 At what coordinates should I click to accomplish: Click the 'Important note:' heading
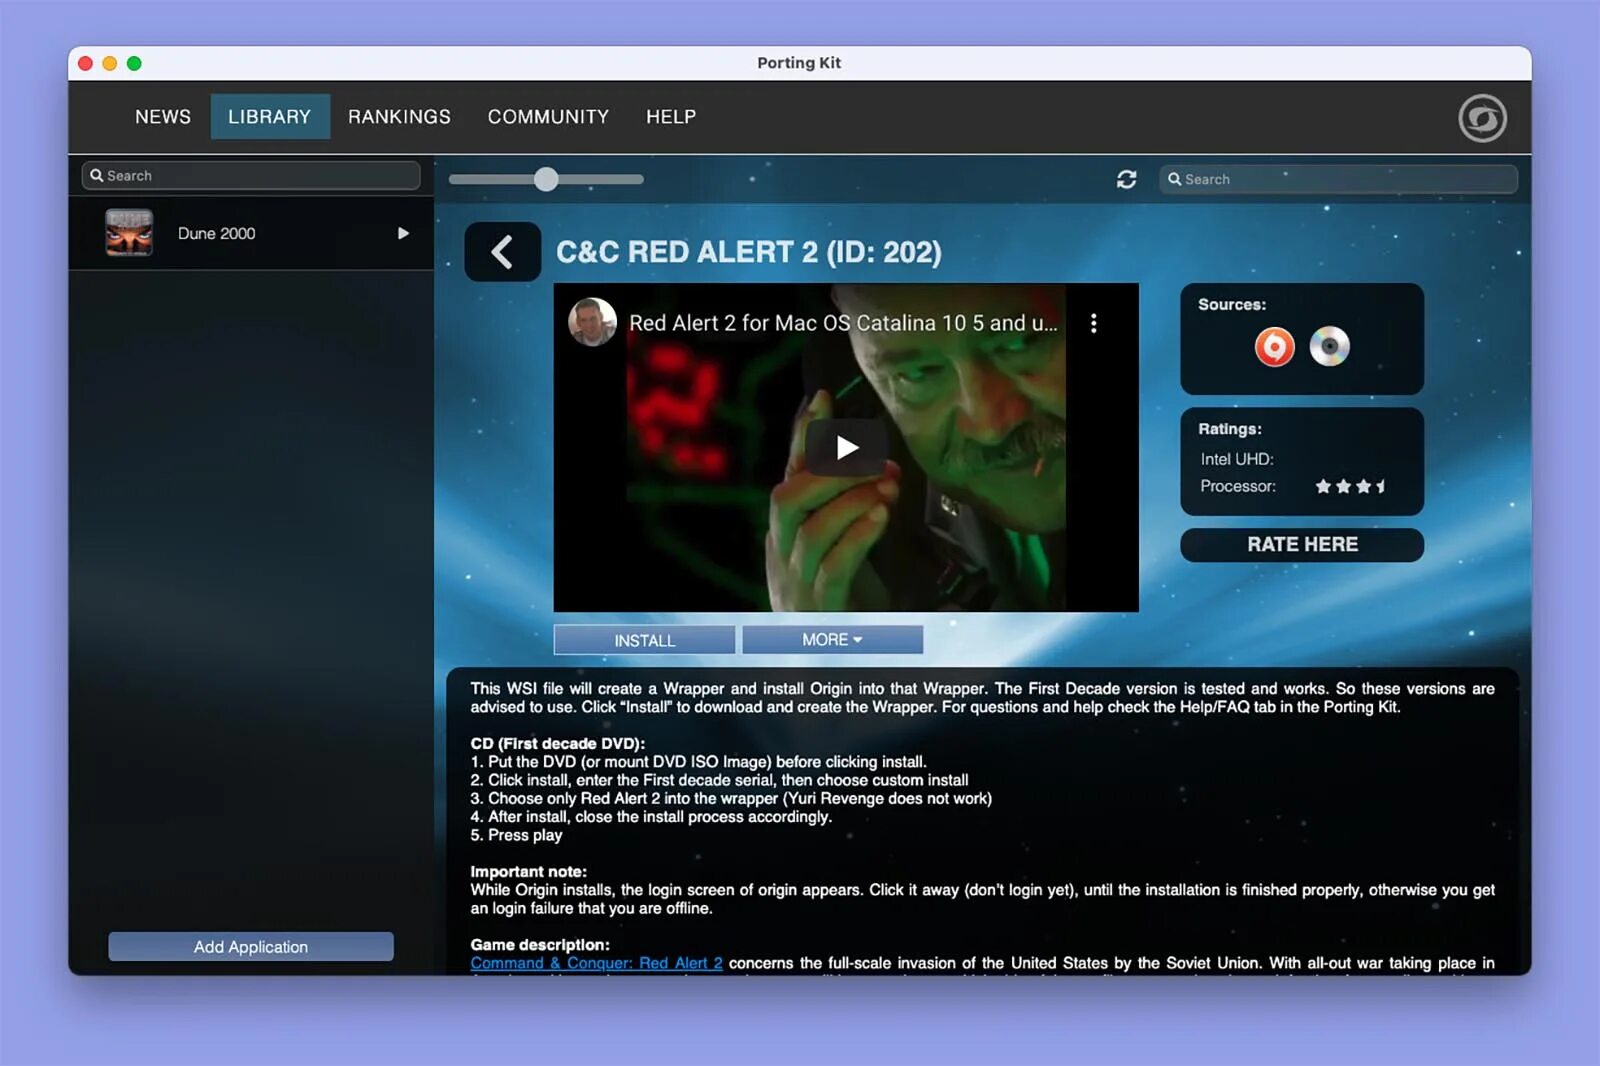(529, 871)
